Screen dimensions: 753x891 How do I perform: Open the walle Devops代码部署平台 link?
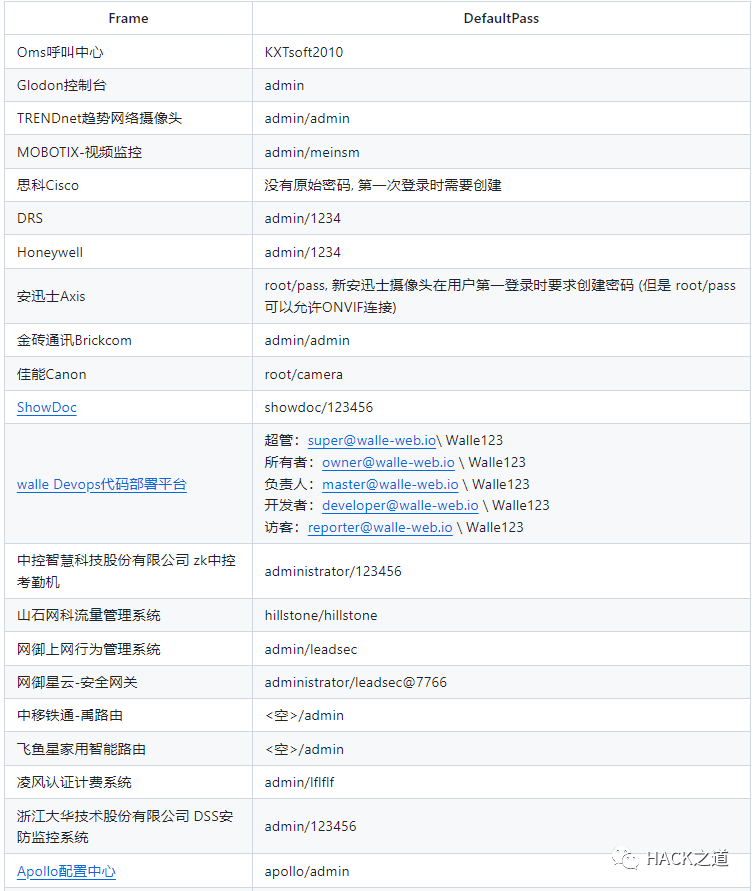click(102, 484)
